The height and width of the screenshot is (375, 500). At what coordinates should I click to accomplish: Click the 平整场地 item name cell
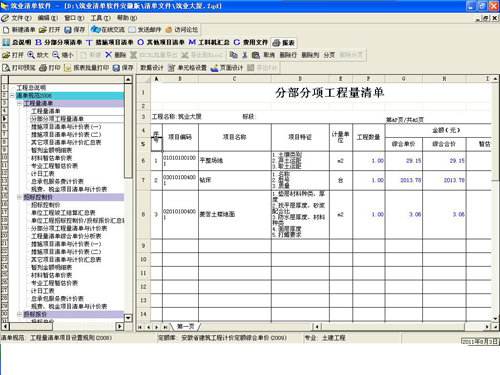235,161
